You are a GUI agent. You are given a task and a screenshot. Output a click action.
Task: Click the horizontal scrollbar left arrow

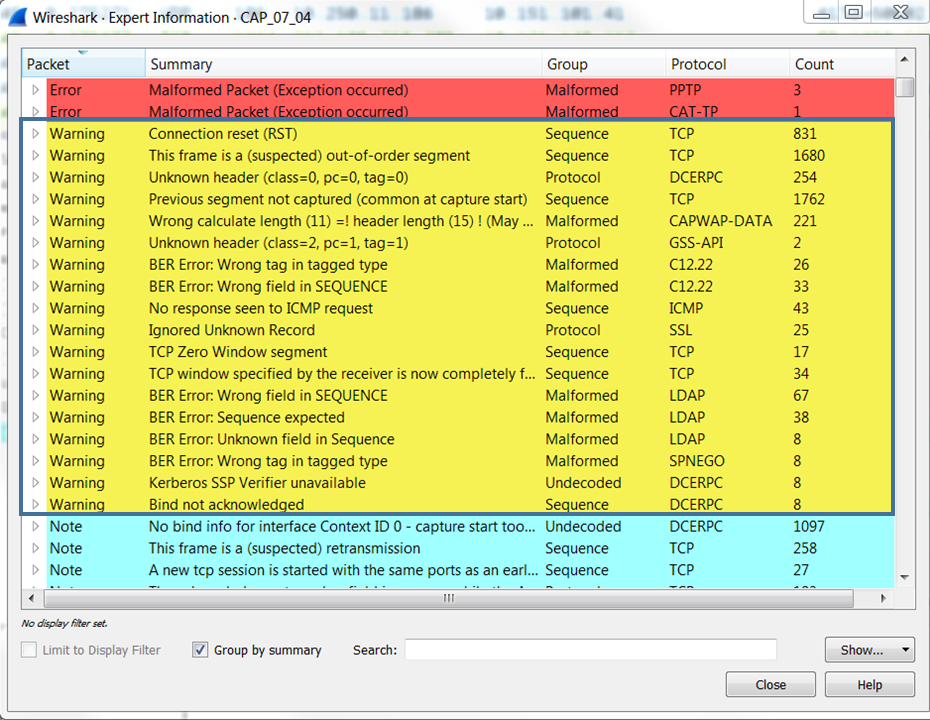click(31, 598)
